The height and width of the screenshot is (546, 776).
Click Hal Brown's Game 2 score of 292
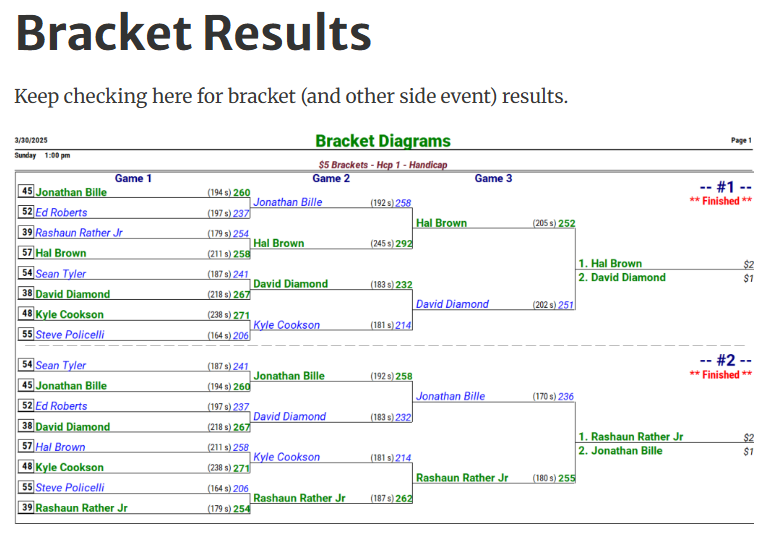tap(403, 243)
